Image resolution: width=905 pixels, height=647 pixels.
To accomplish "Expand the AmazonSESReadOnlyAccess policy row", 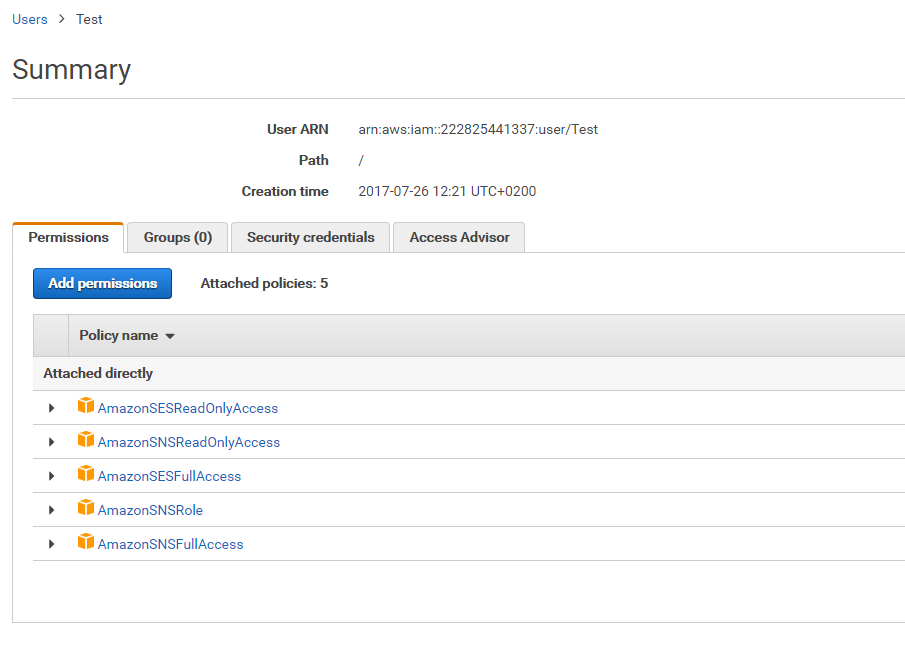I will click(x=51, y=408).
